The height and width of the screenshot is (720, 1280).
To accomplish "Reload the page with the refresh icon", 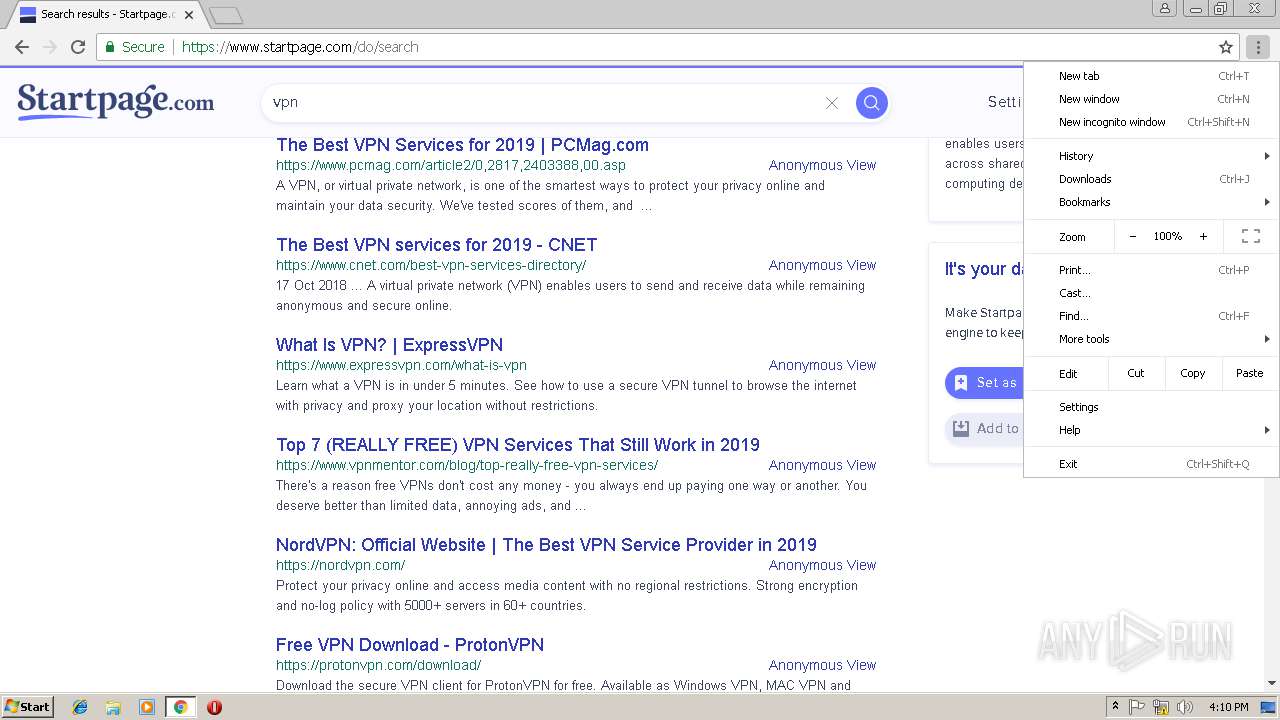I will click(x=78, y=47).
